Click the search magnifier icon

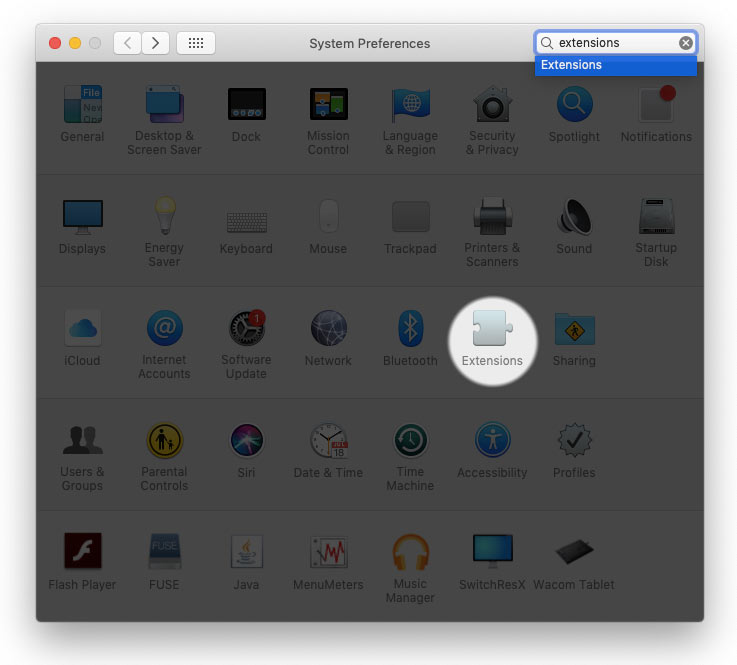(x=547, y=43)
